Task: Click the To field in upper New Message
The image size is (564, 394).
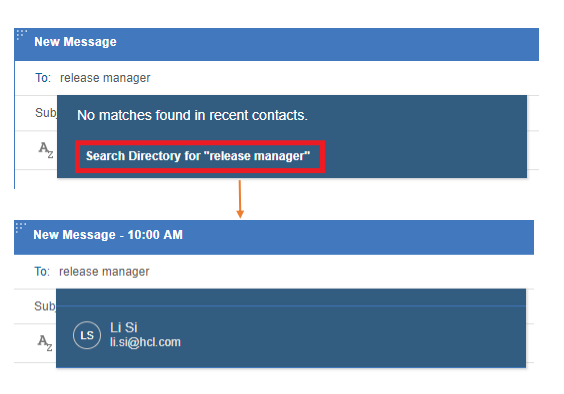Action: 277,78
